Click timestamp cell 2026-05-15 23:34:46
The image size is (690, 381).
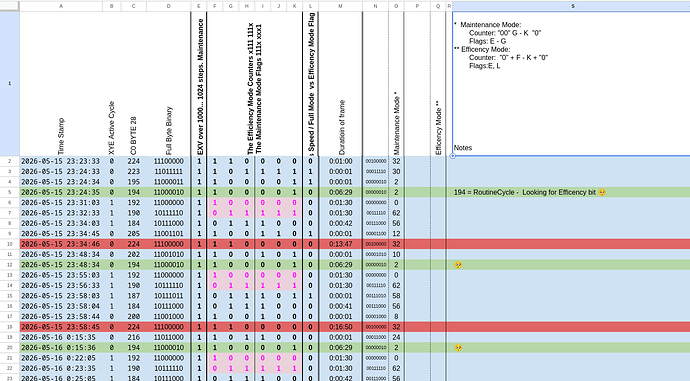(x=61, y=244)
